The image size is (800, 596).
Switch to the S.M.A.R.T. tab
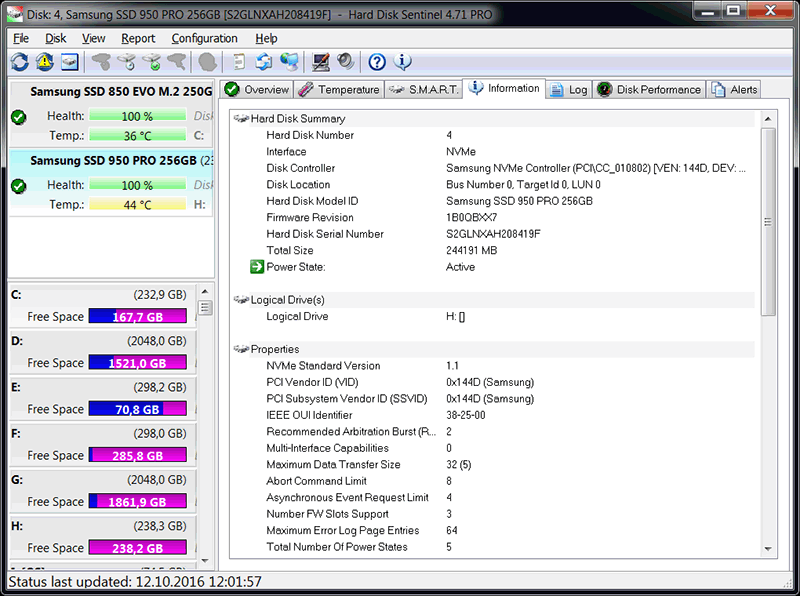point(423,89)
